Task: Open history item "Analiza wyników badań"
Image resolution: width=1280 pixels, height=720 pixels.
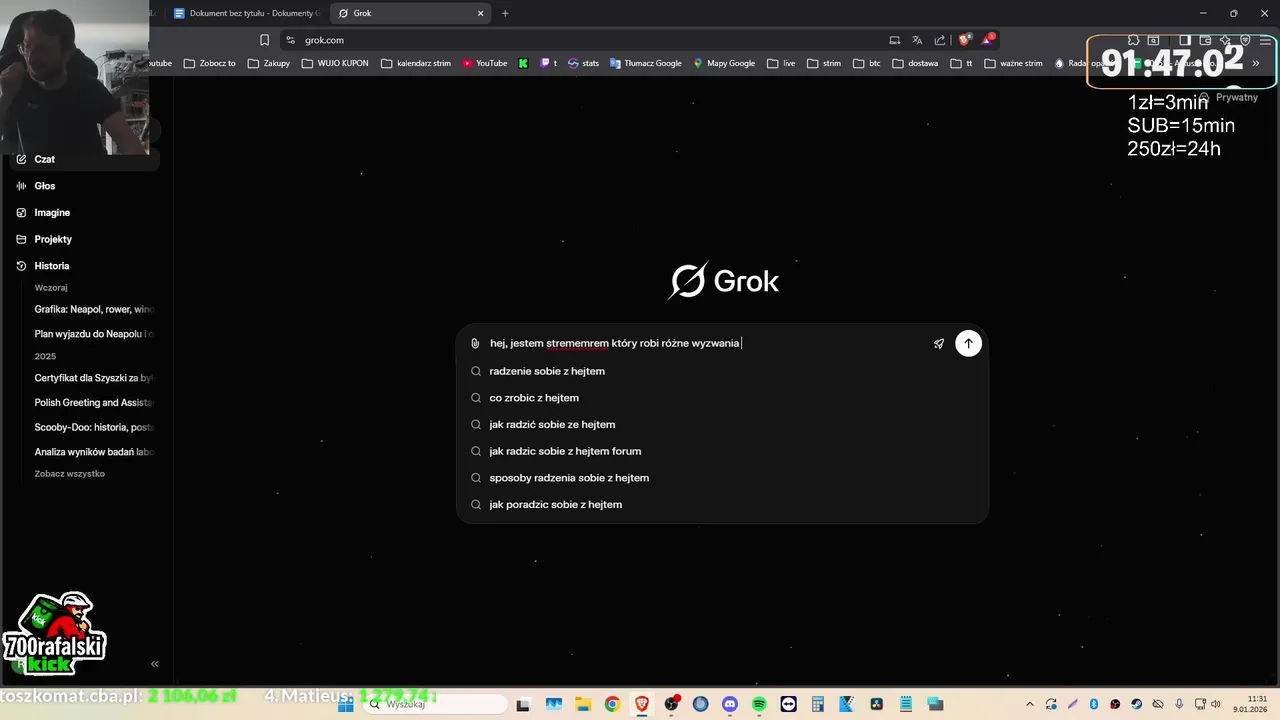Action: tap(94, 451)
